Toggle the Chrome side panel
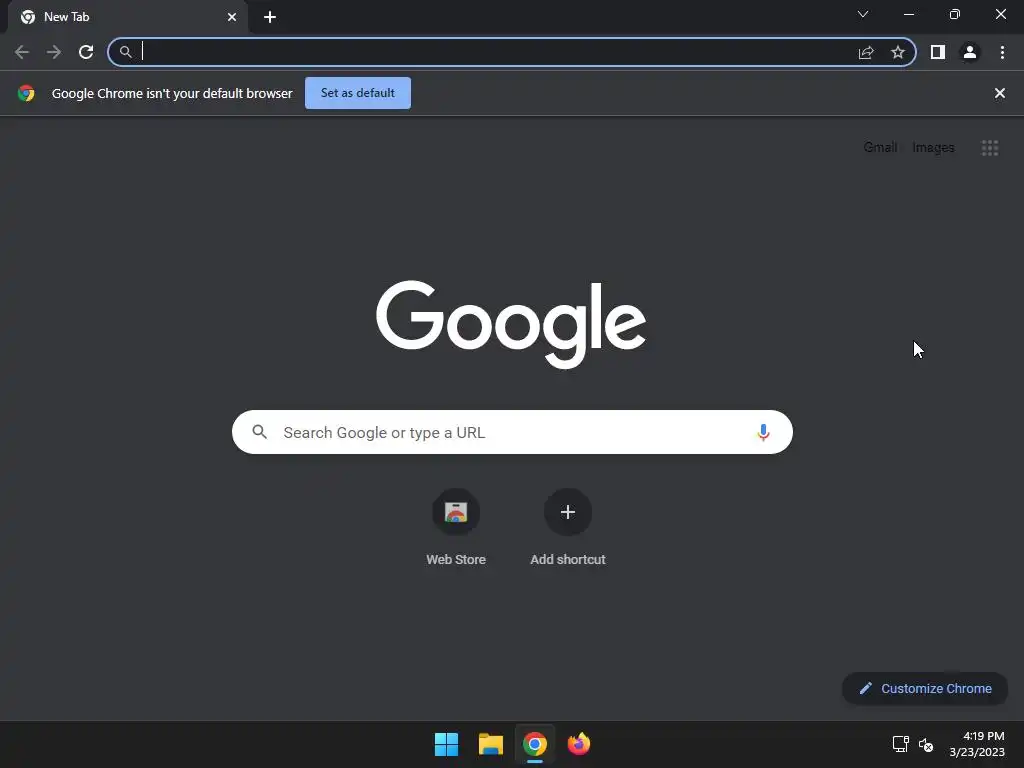 938,52
